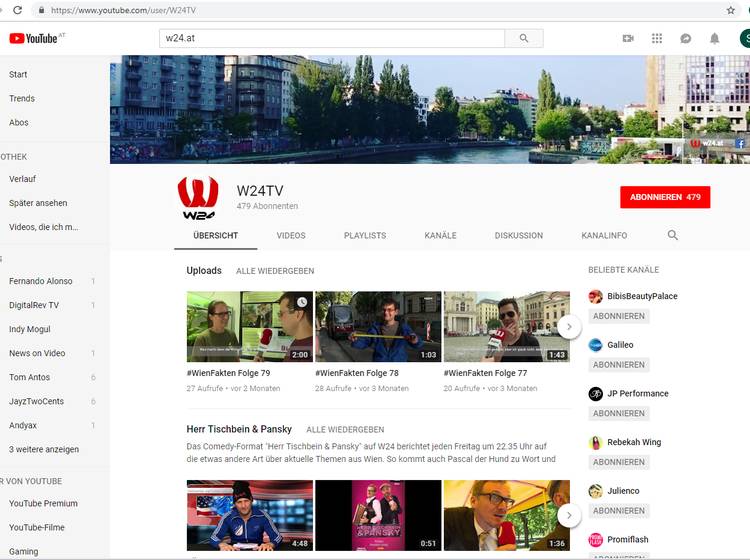Open the notifications bell

point(714,38)
